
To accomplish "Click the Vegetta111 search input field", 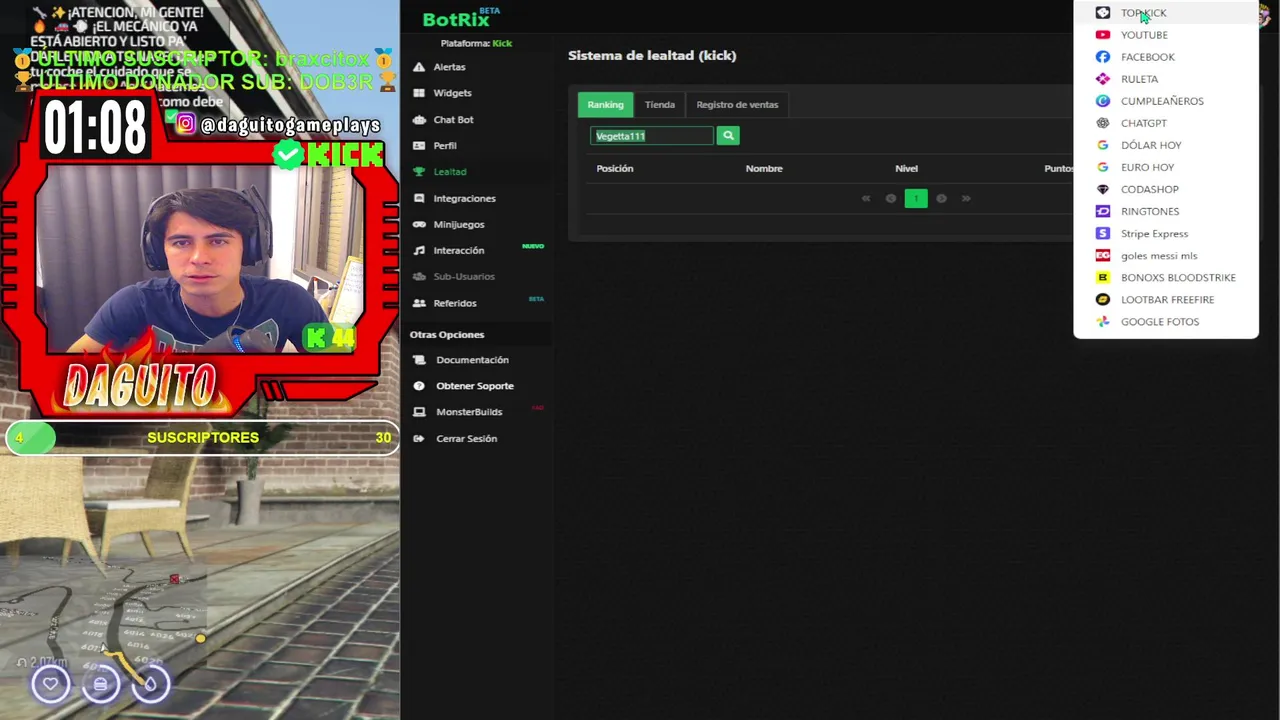I will point(652,135).
